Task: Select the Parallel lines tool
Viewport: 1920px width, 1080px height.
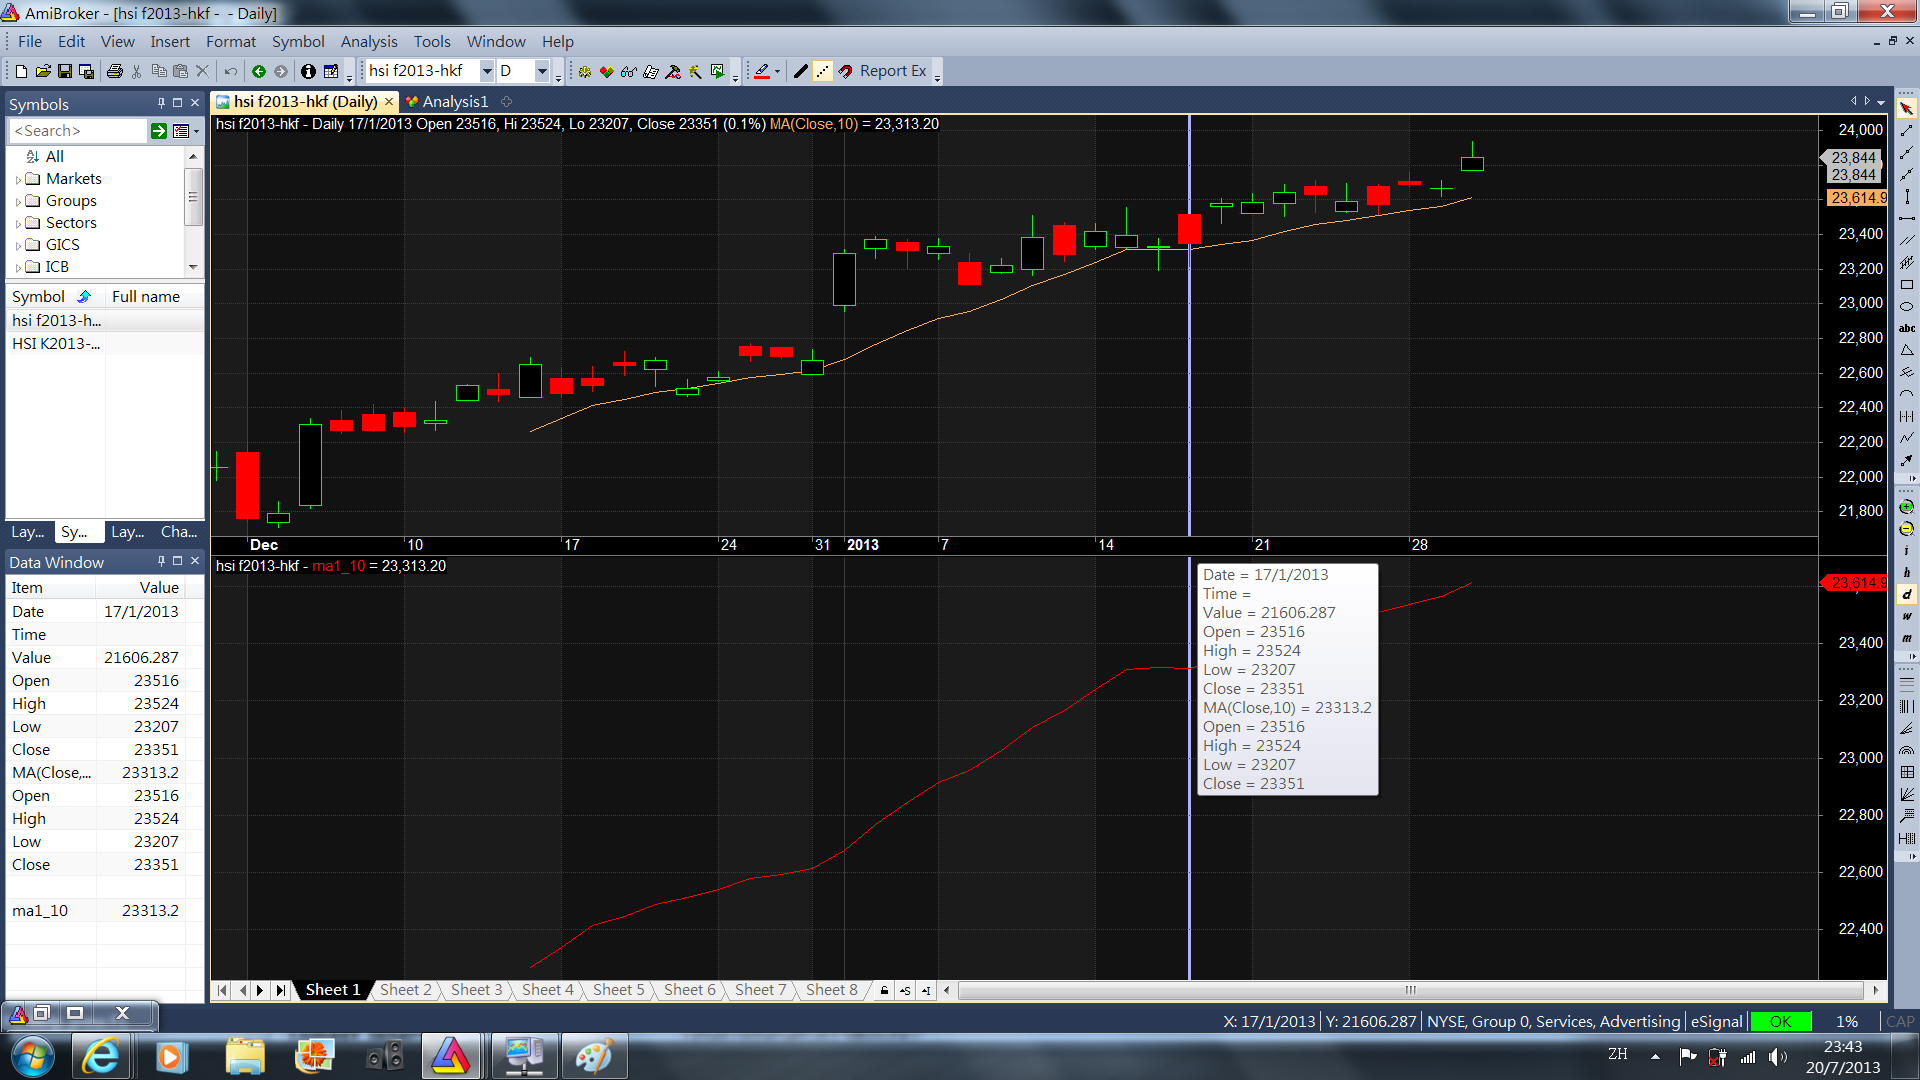Action: (x=1907, y=240)
